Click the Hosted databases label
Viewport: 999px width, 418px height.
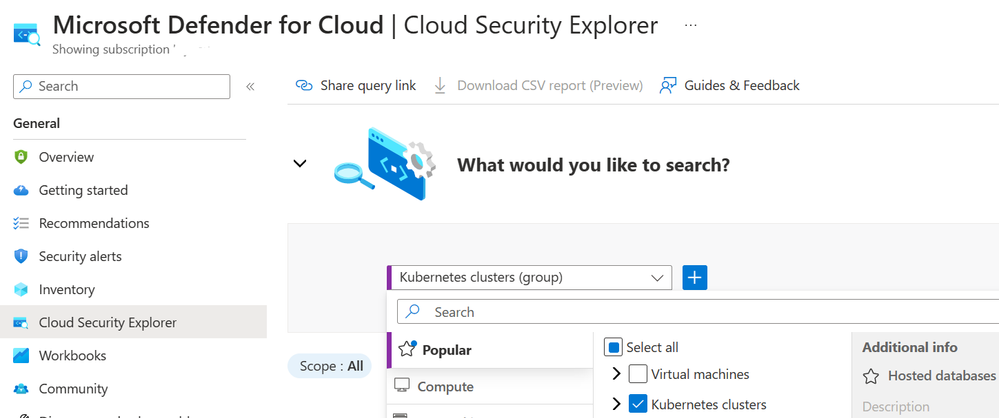942,376
